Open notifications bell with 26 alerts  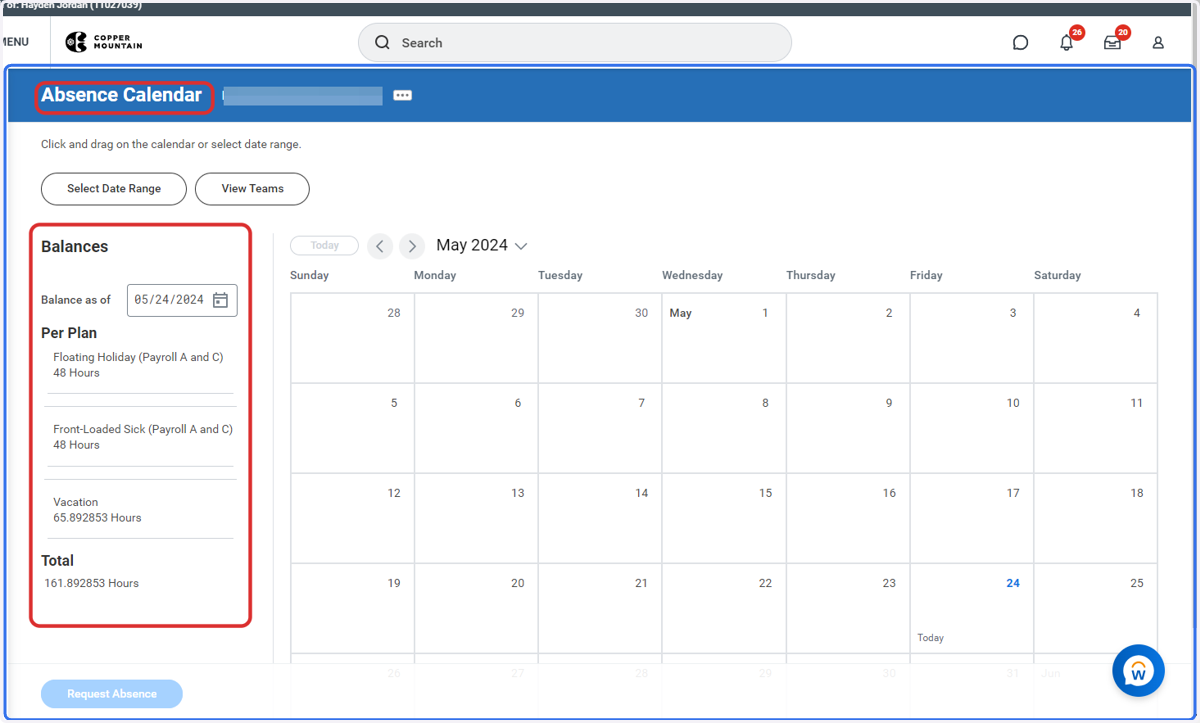tap(1067, 43)
